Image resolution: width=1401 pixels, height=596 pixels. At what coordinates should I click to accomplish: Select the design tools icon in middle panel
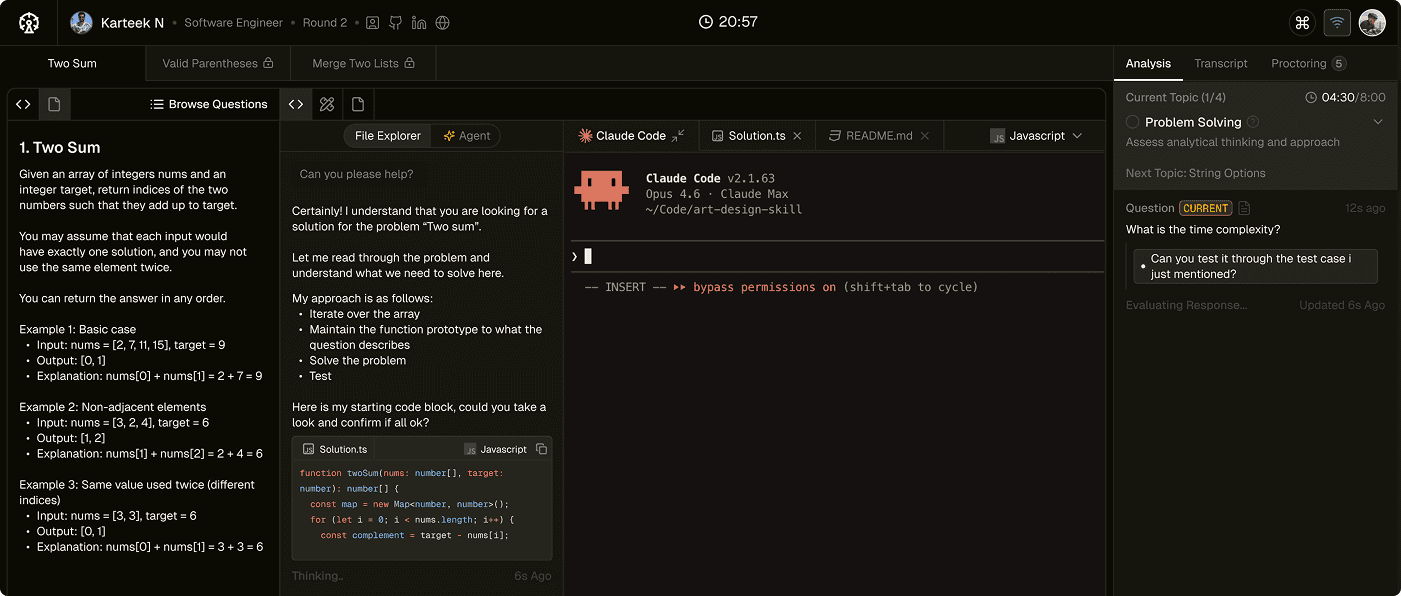326,104
